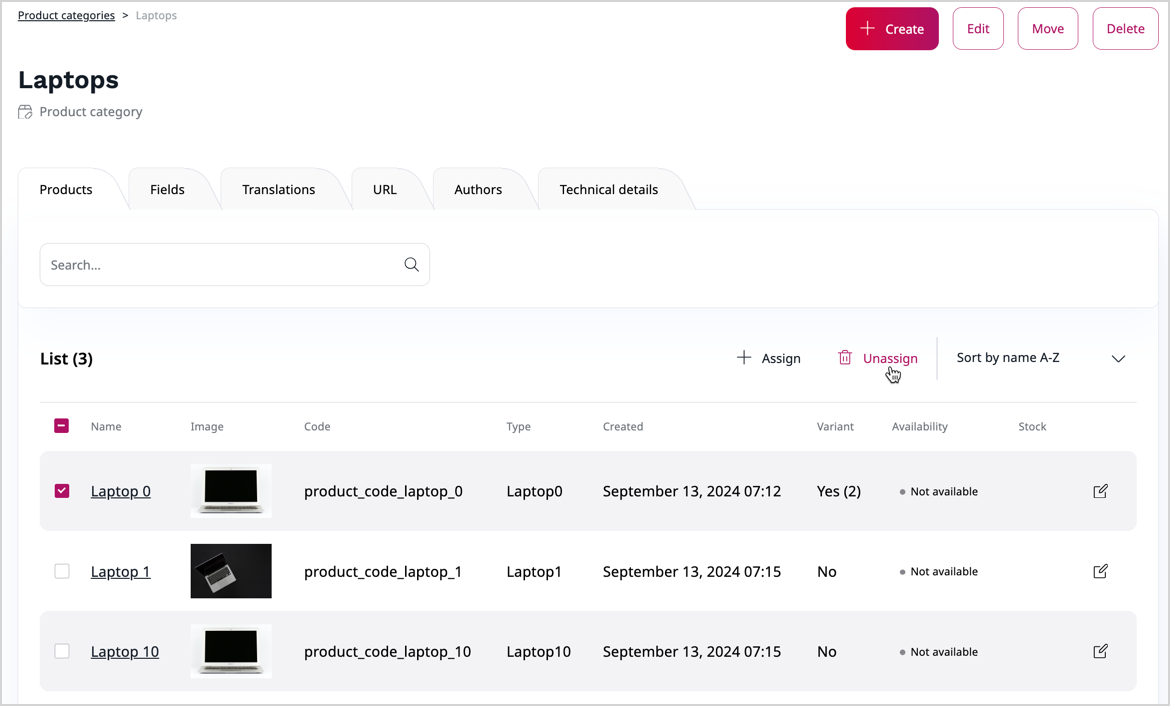The height and width of the screenshot is (706, 1170).
Task: Click the Delete button
Action: [1125, 29]
